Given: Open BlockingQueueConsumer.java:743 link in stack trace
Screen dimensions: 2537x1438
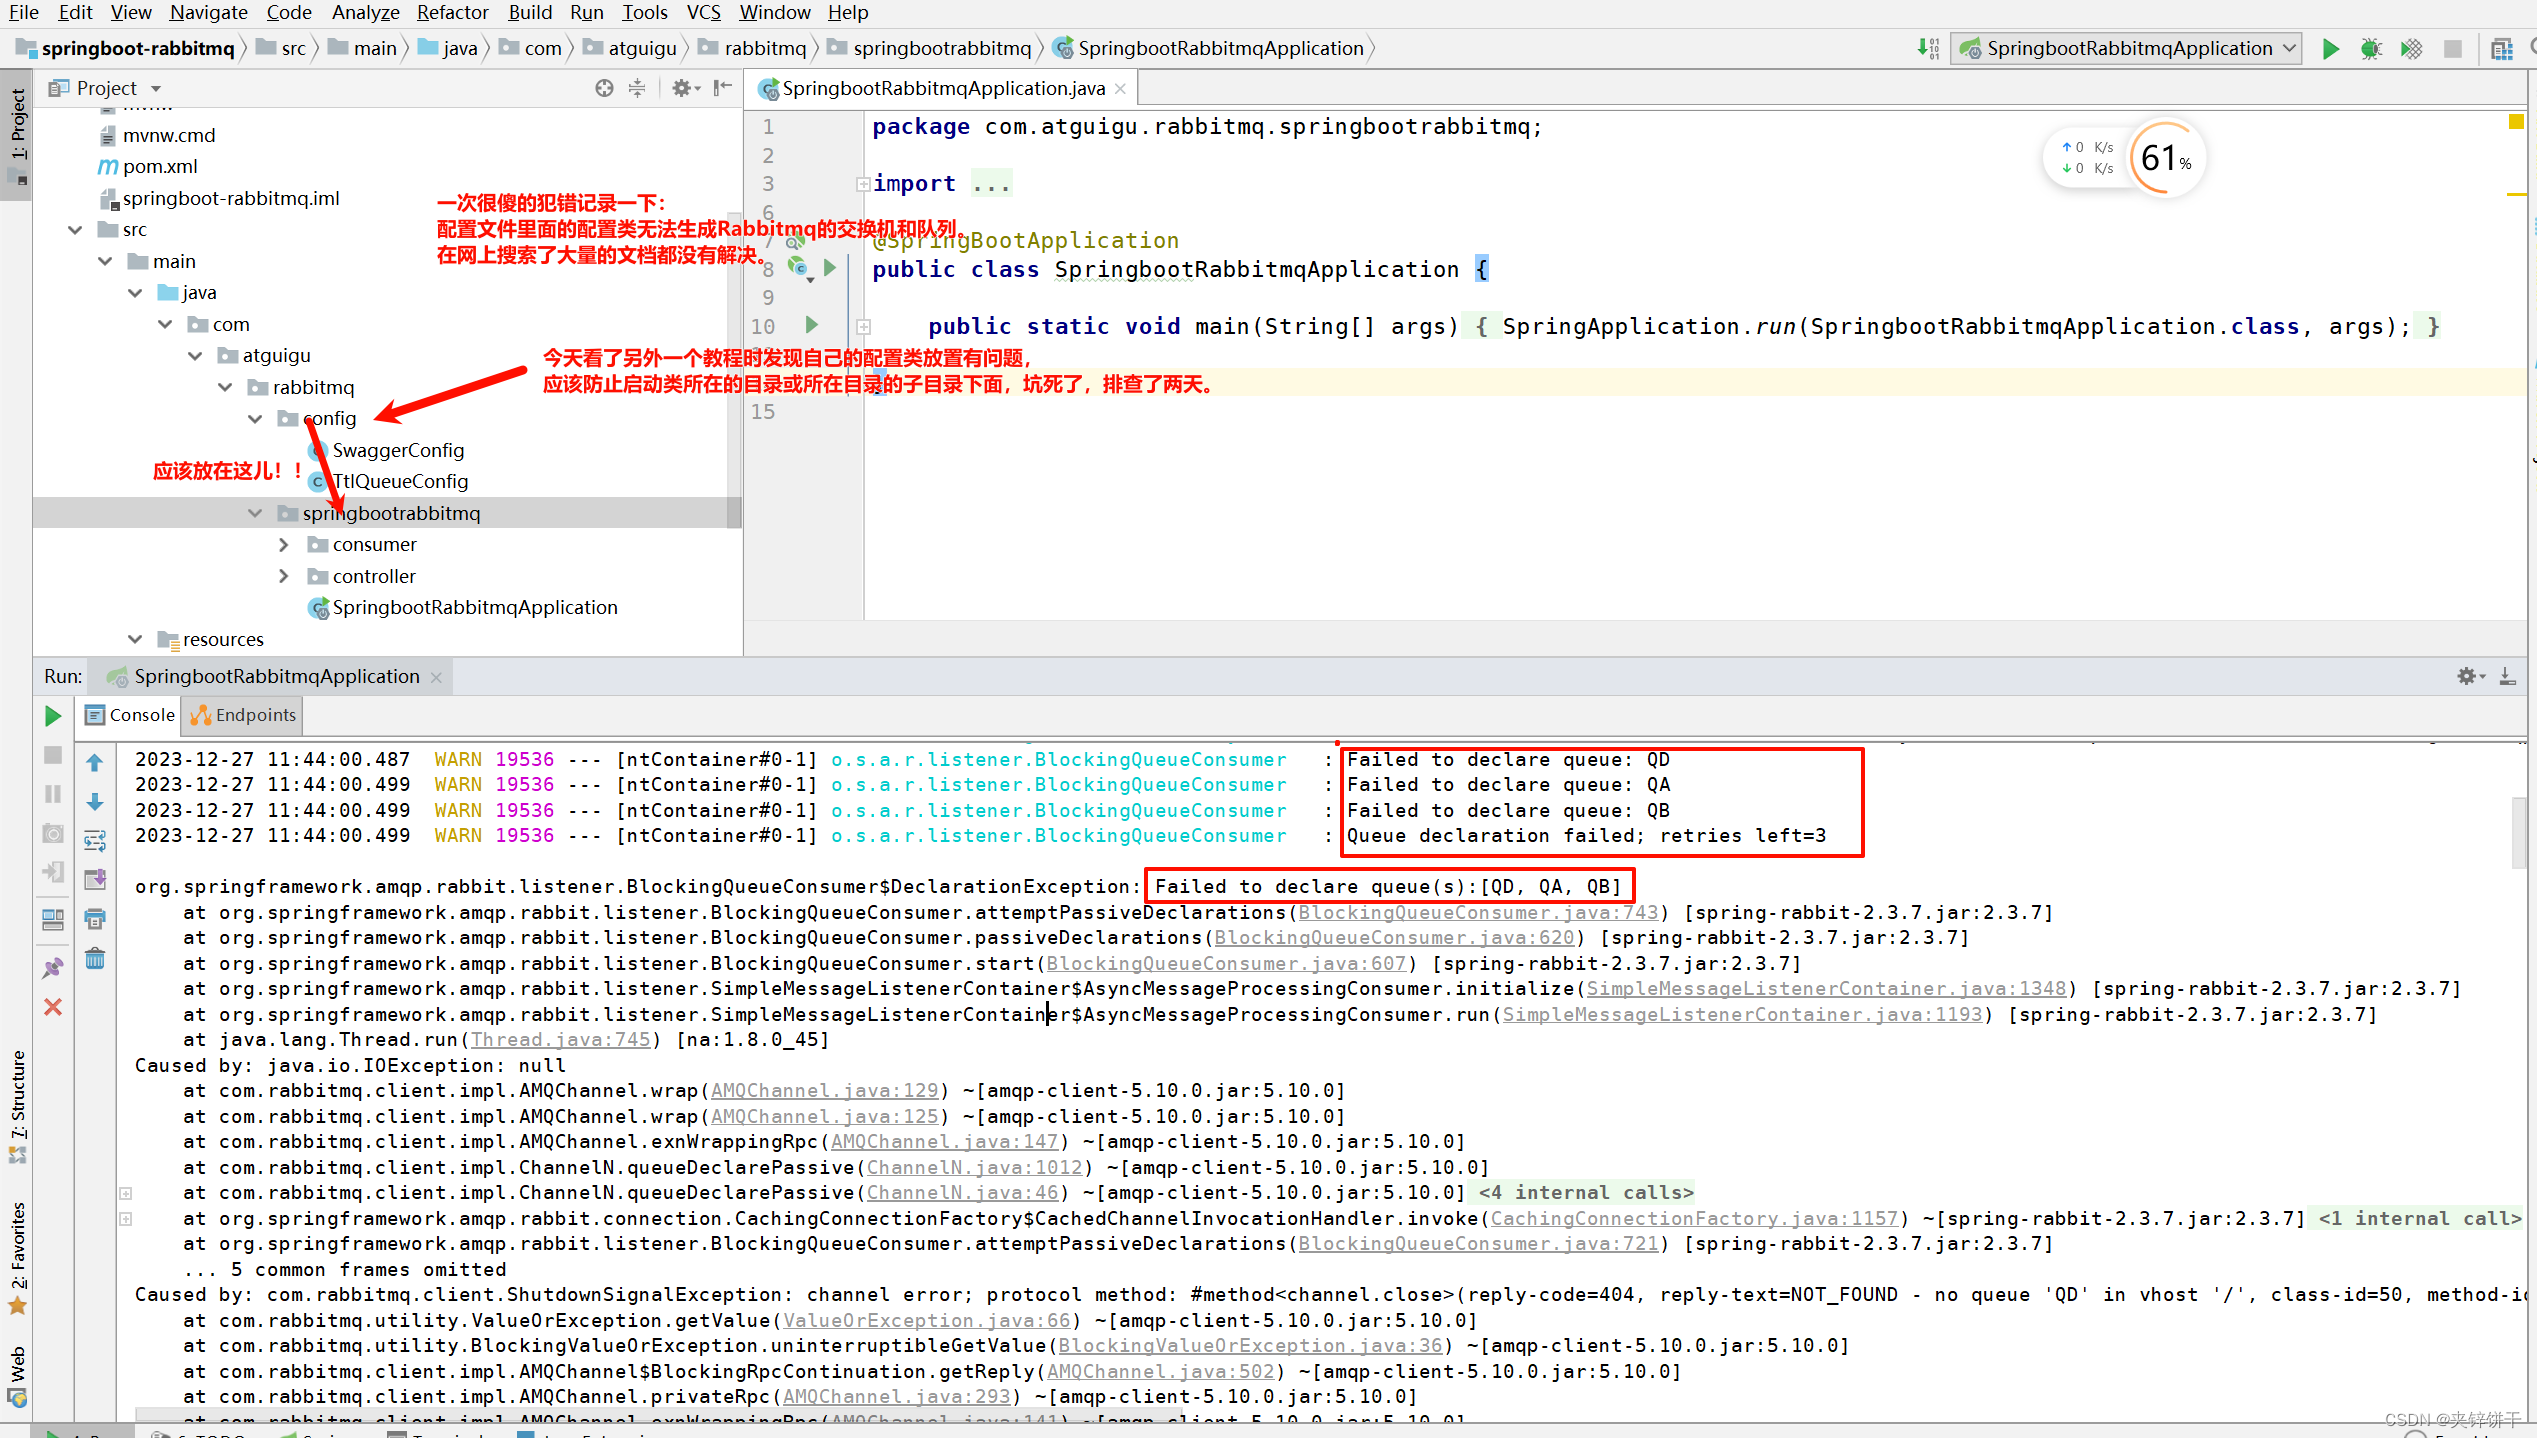Looking at the screenshot, I should point(1477,912).
